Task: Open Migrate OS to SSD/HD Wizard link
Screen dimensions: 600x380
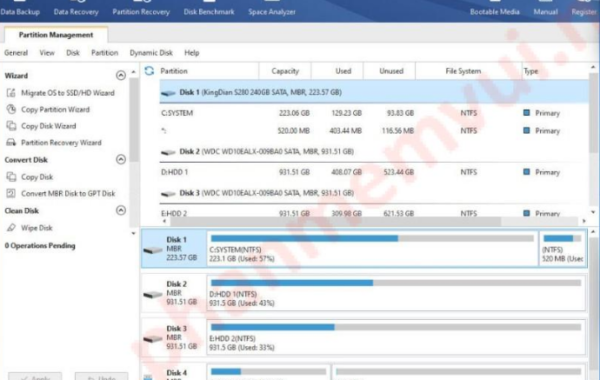Action: coord(68,93)
